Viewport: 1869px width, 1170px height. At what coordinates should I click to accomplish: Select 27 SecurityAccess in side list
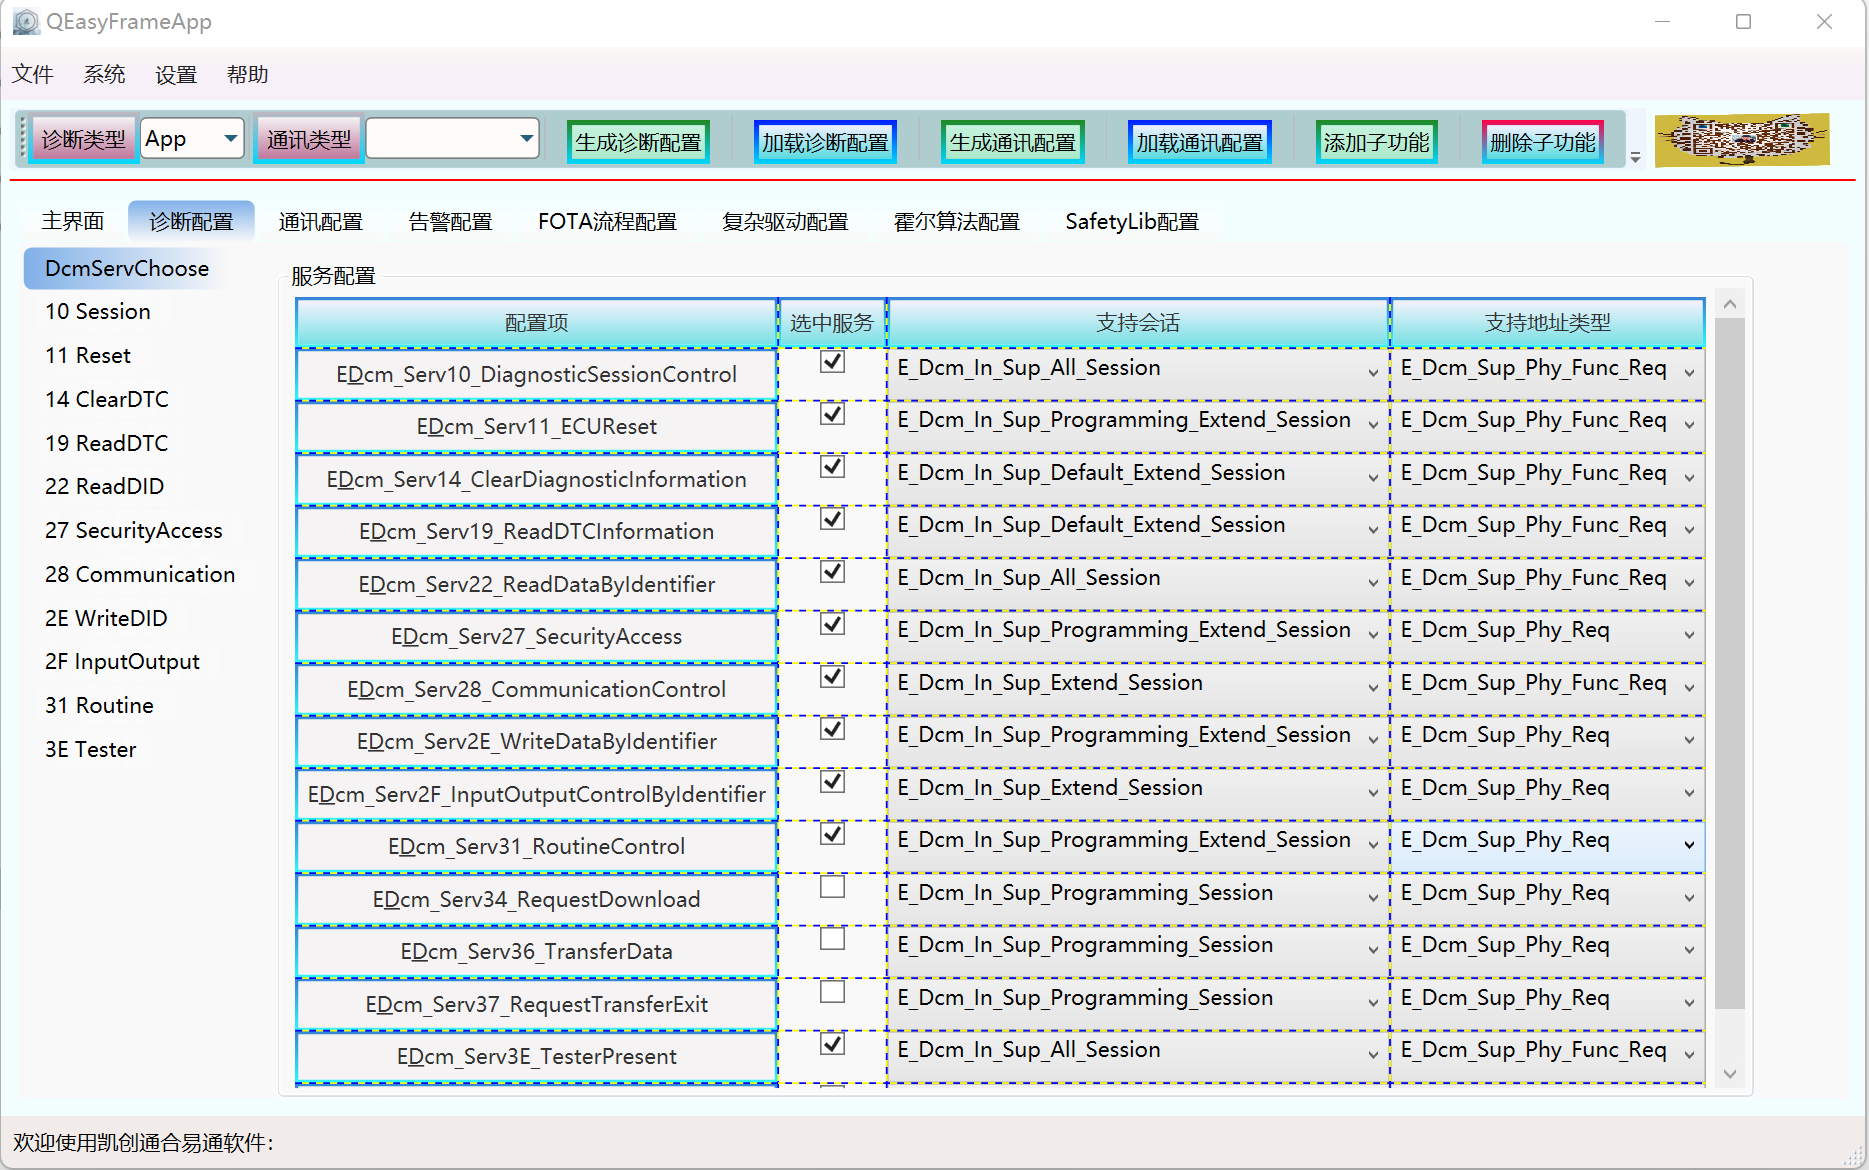134,530
